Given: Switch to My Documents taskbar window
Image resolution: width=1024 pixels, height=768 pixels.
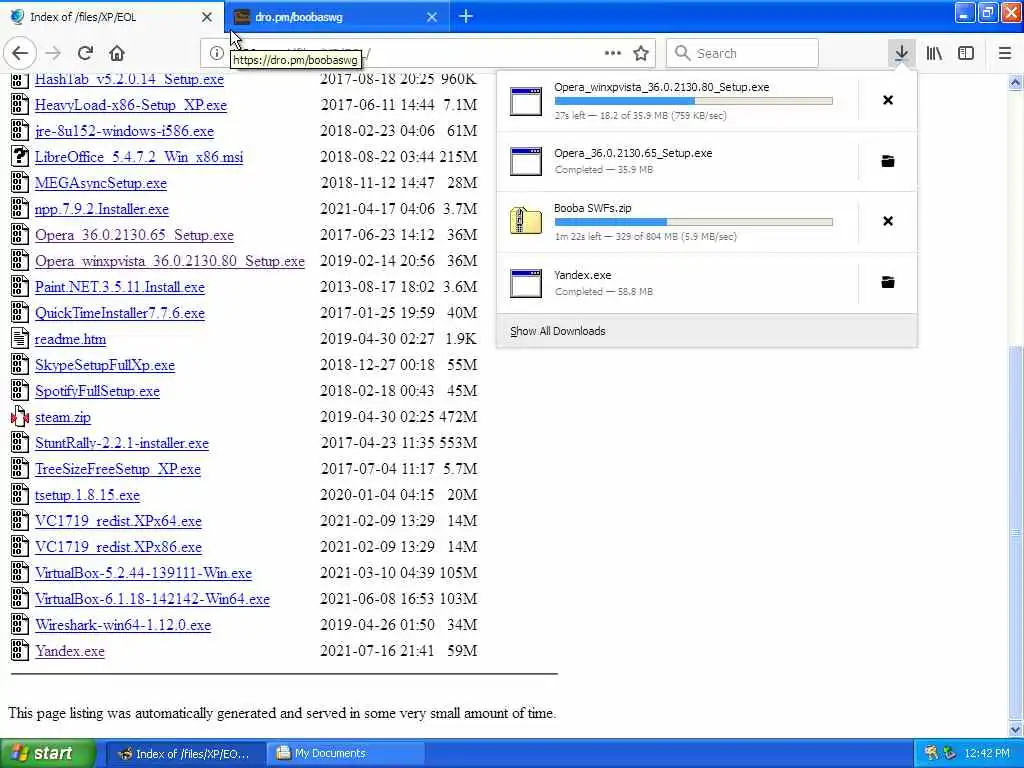Looking at the screenshot, I should [x=345, y=753].
